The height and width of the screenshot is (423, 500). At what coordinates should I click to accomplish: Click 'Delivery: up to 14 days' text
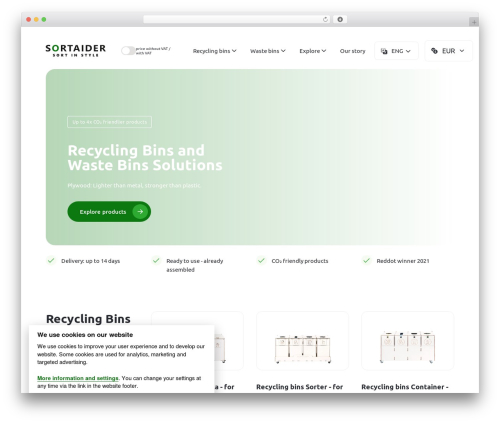[90, 261]
